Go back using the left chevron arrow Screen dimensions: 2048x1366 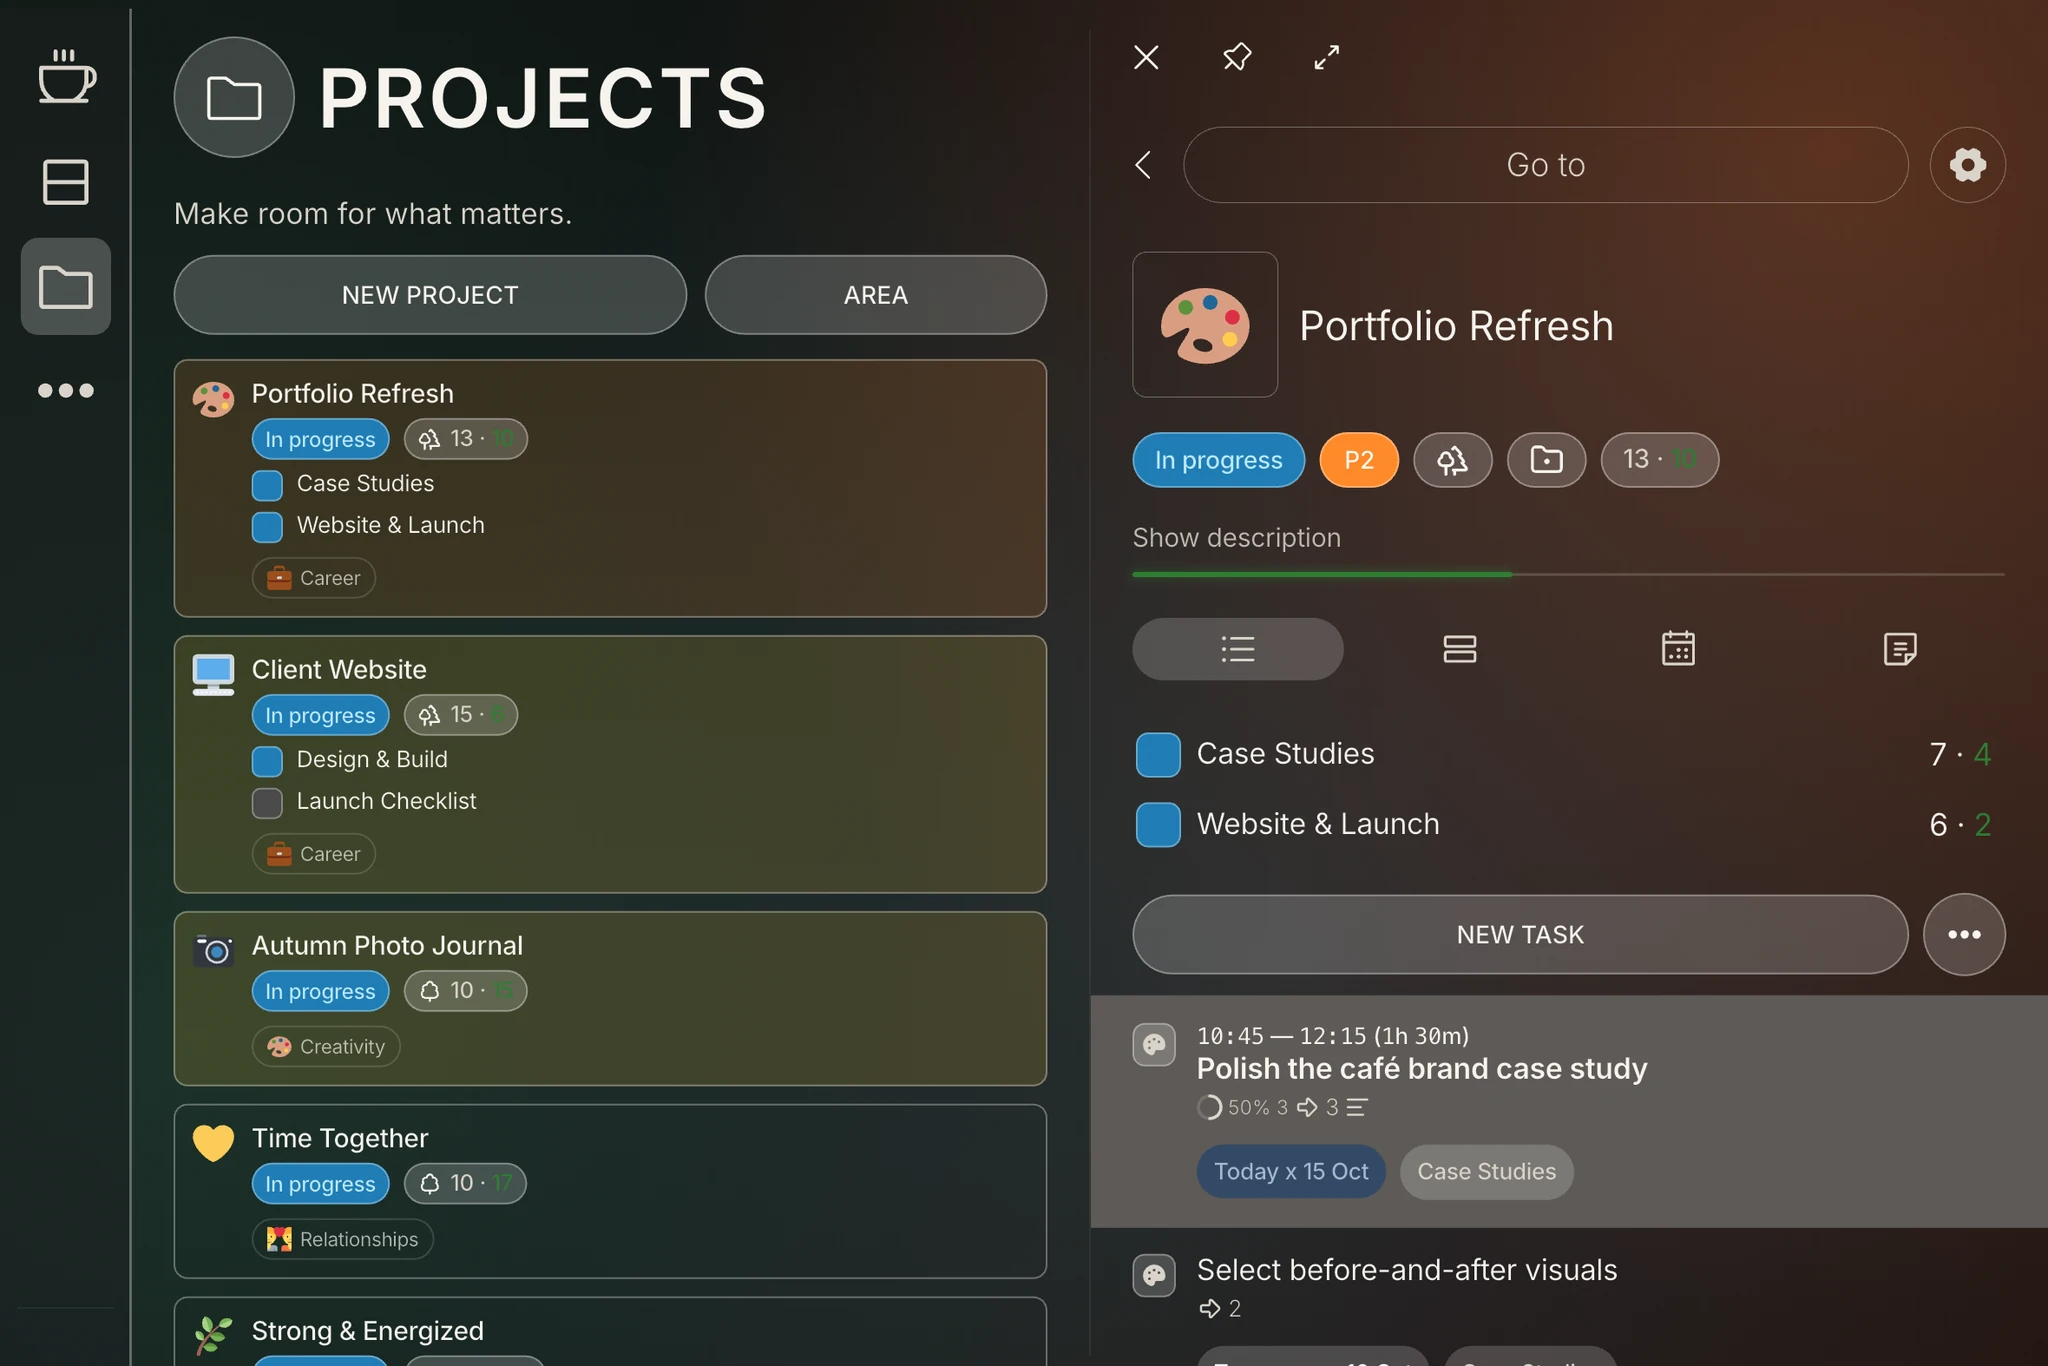[1144, 165]
